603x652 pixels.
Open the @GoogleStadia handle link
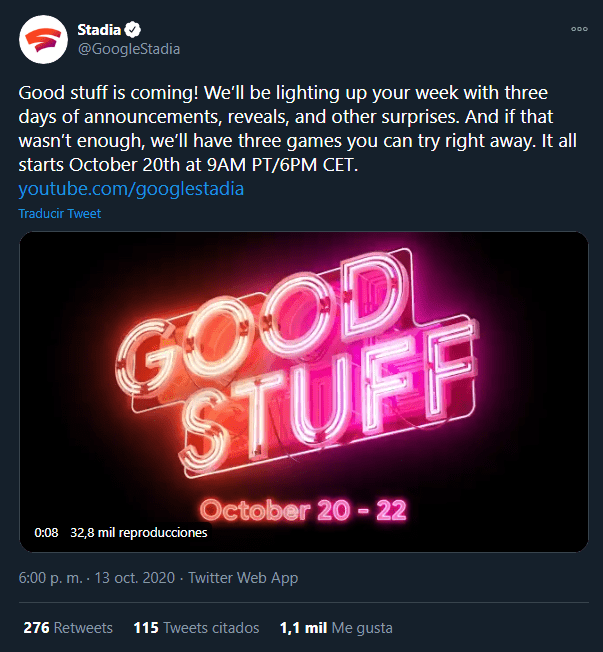pos(129,49)
